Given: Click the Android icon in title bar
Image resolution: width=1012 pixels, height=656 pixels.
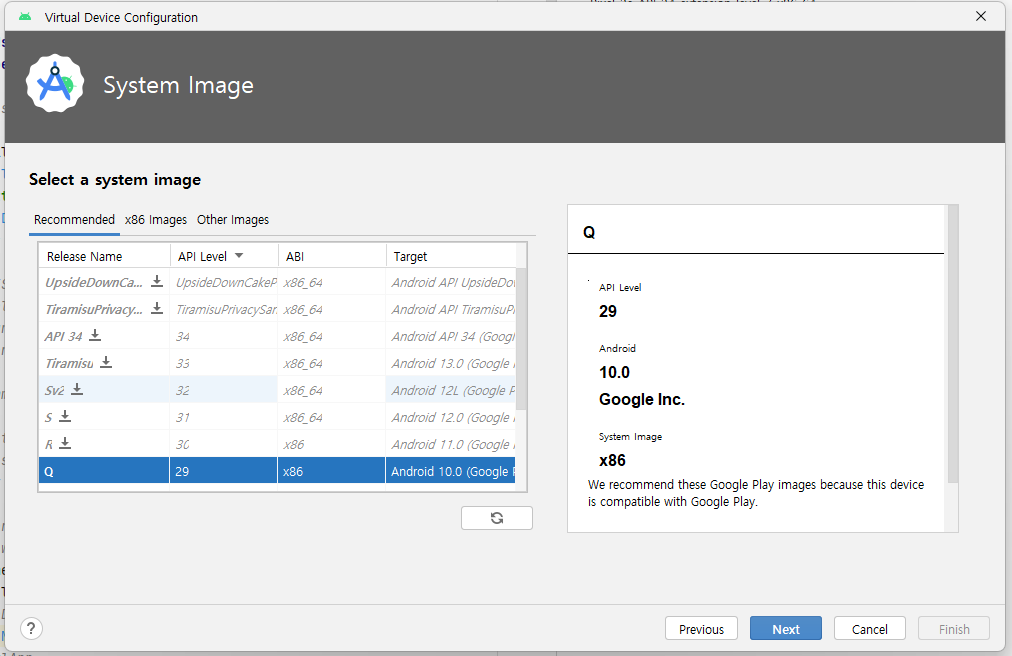Looking at the screenshot, I should (x=25, y=17).
